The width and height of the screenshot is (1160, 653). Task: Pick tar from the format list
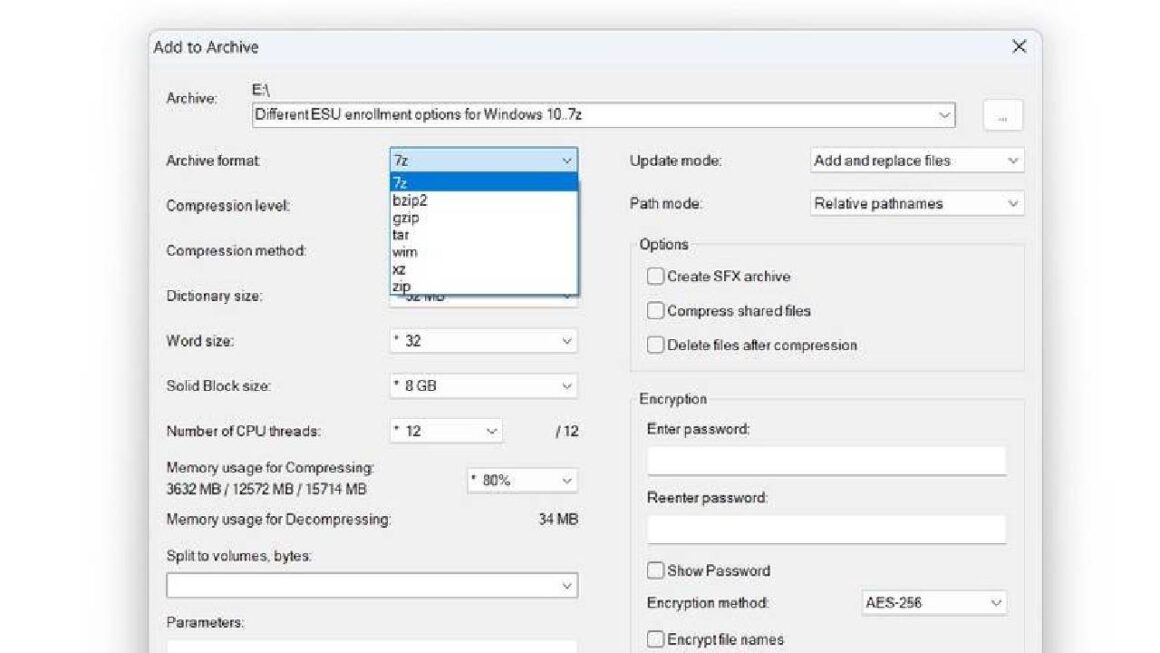pos(484,234)
